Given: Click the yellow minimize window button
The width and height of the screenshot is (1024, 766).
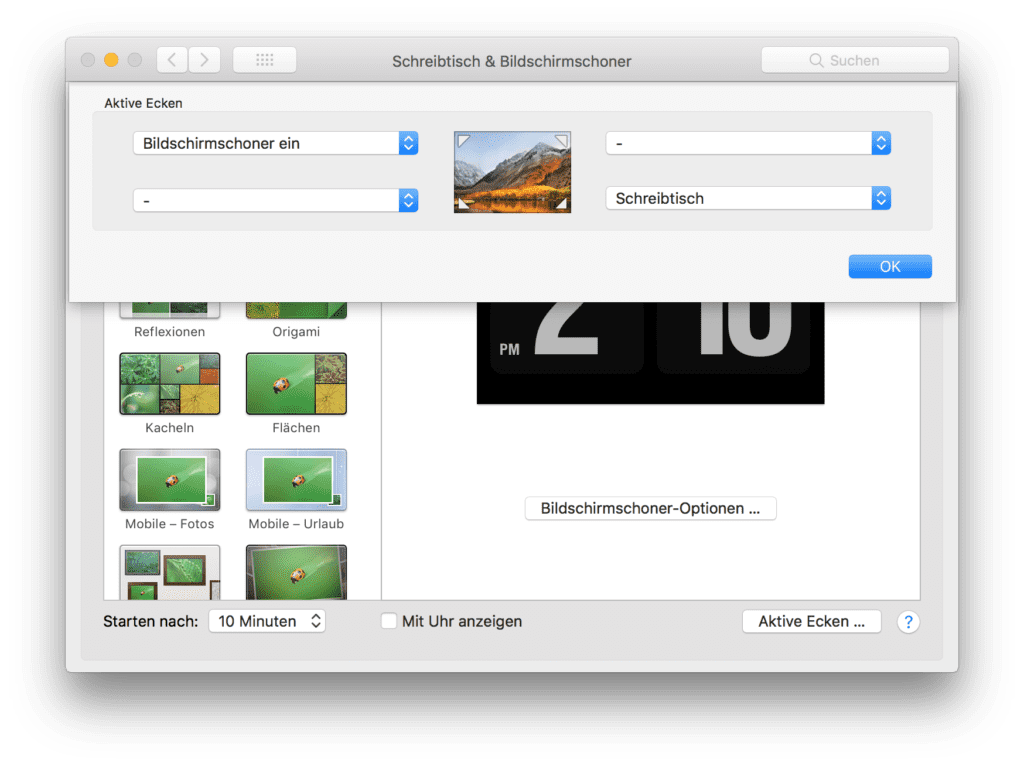Looking at the screenshot, I should pos(111,60).
